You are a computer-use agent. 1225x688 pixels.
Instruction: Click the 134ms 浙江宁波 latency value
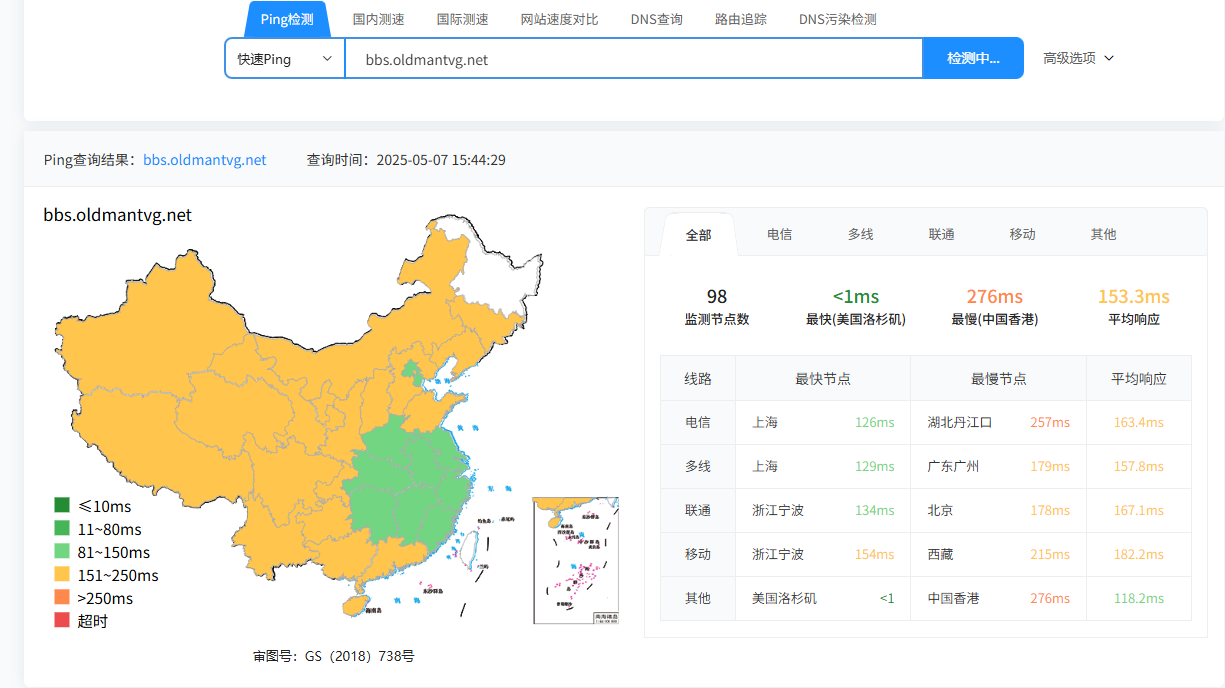click(875, 511)
